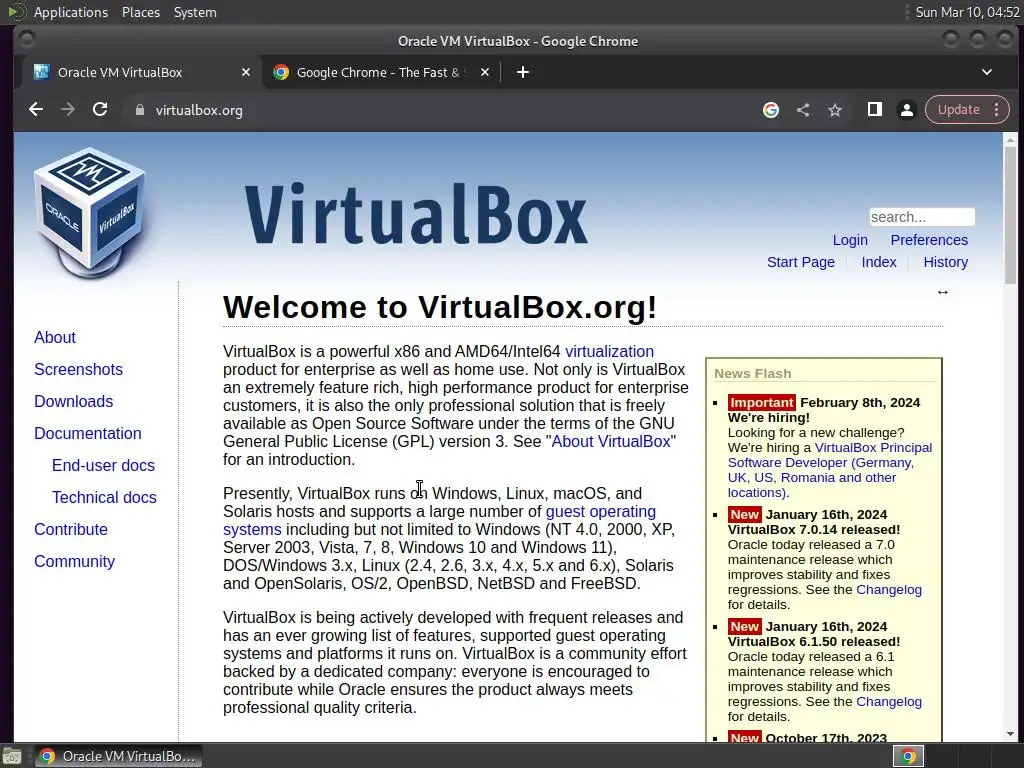This screenshot has width=1024, height=768.
Task: Click the page vertical scrollbar thumb
Action: [1010, 214]
